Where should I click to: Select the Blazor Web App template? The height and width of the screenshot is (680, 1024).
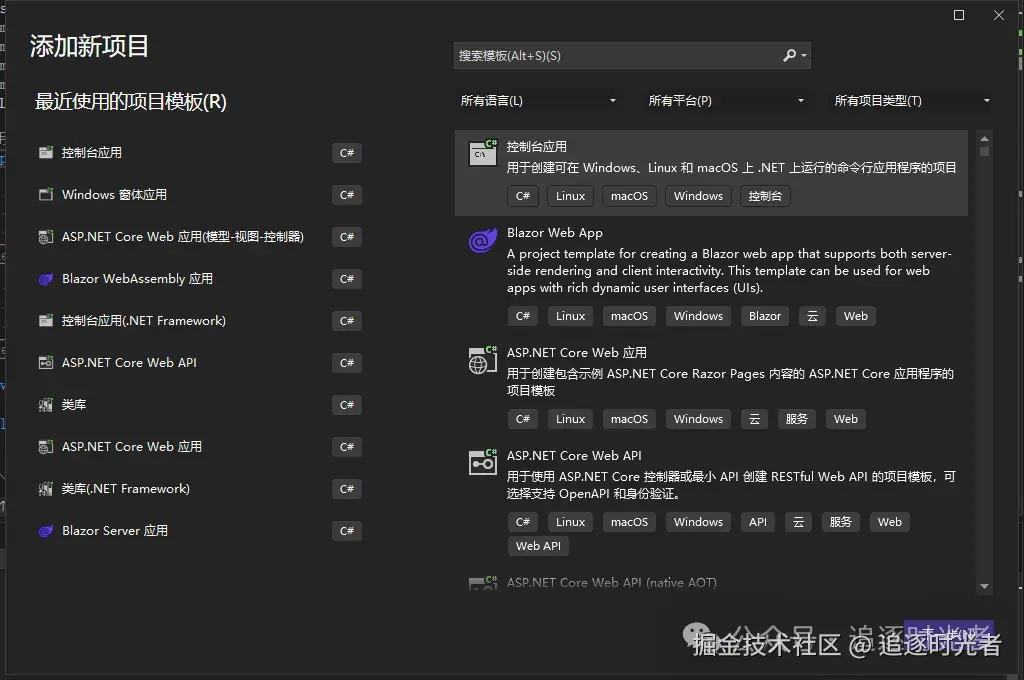click(711, 276)
